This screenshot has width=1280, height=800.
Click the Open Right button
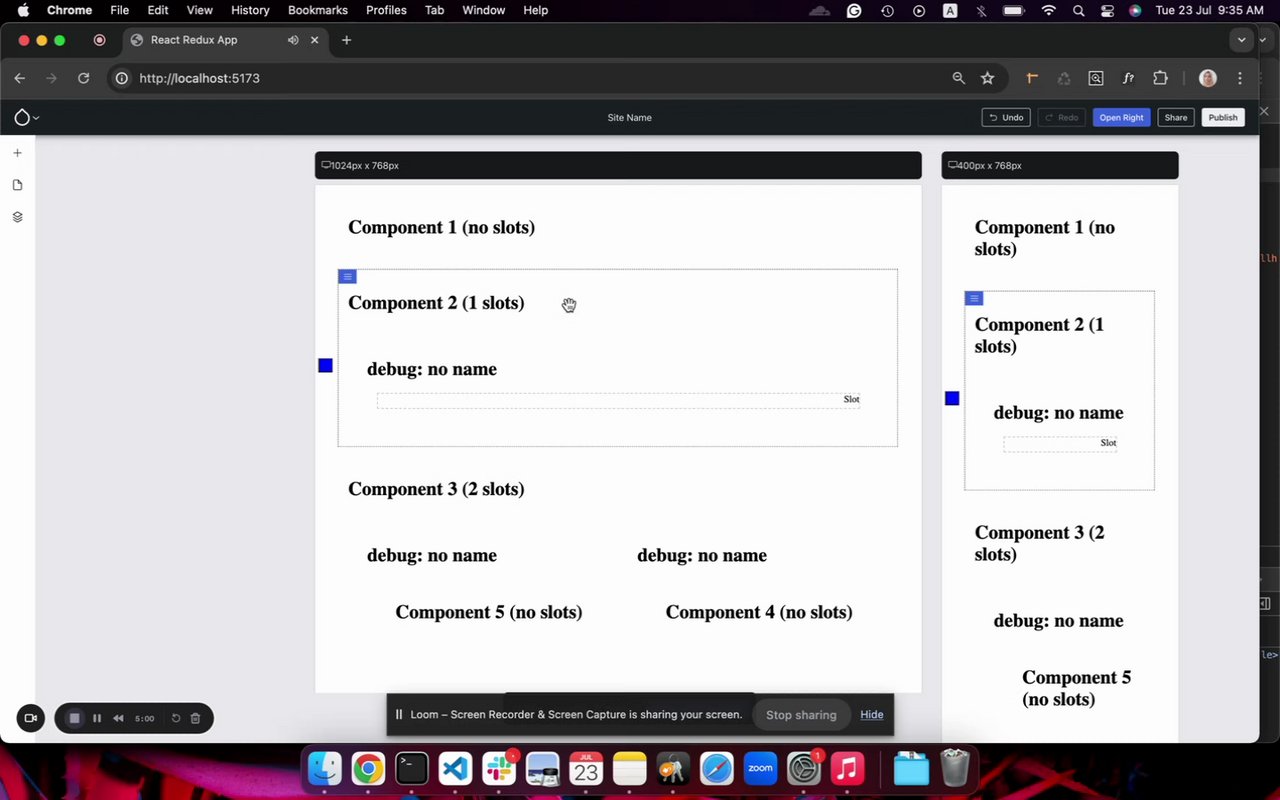point(1121,118)
